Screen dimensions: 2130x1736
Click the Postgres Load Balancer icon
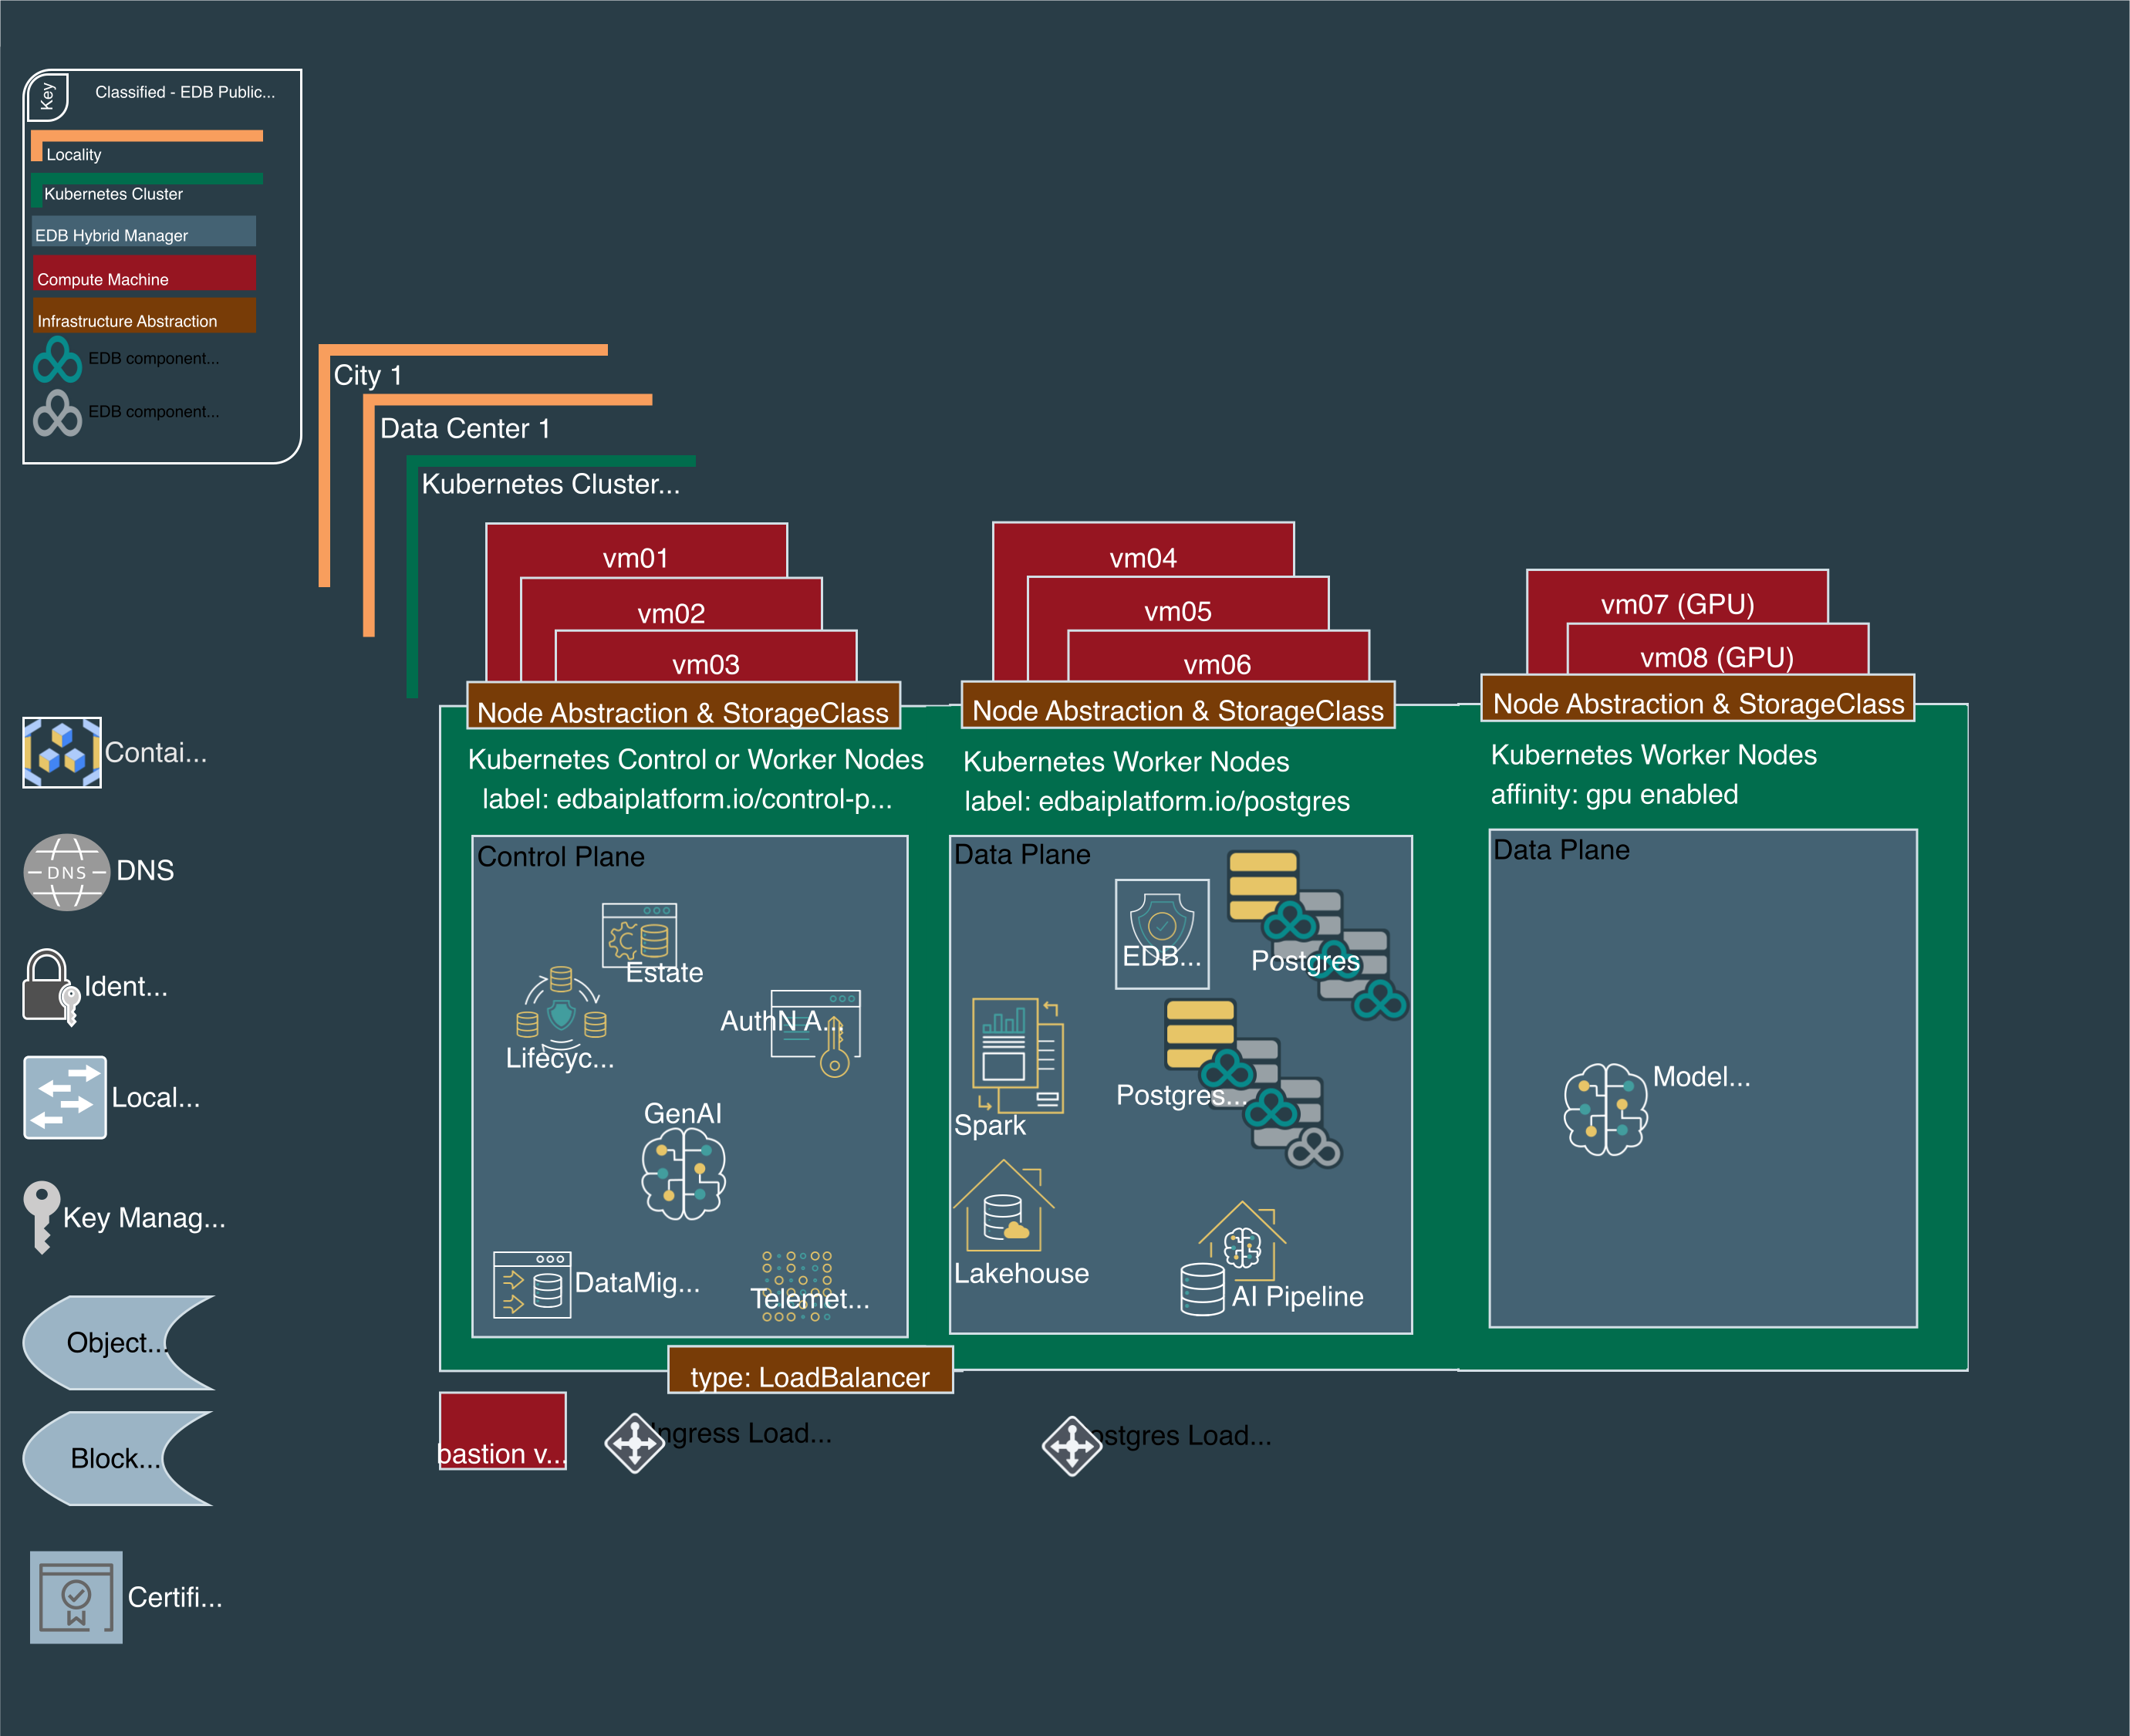tap(1071, 1445)
